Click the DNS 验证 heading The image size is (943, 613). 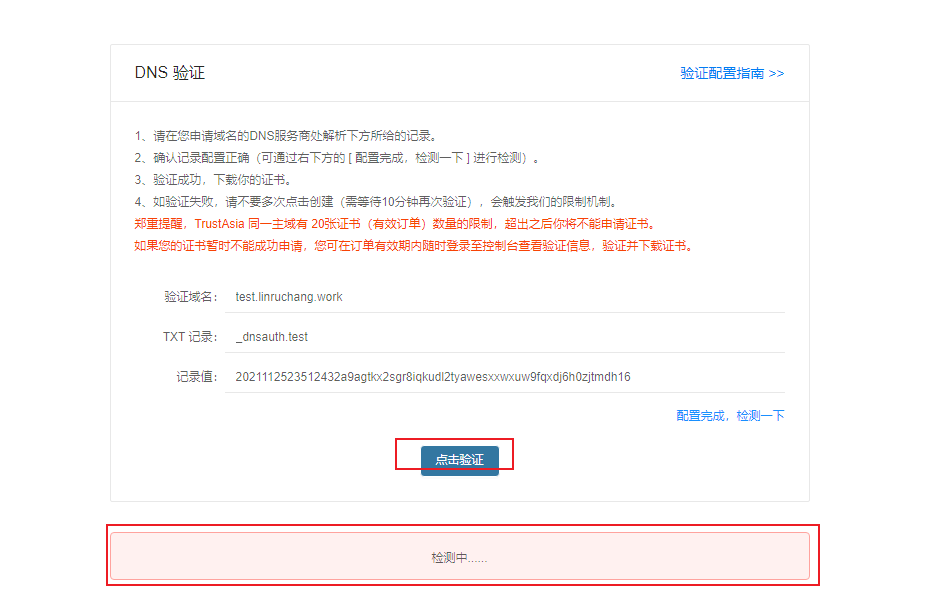click(170, 73)
